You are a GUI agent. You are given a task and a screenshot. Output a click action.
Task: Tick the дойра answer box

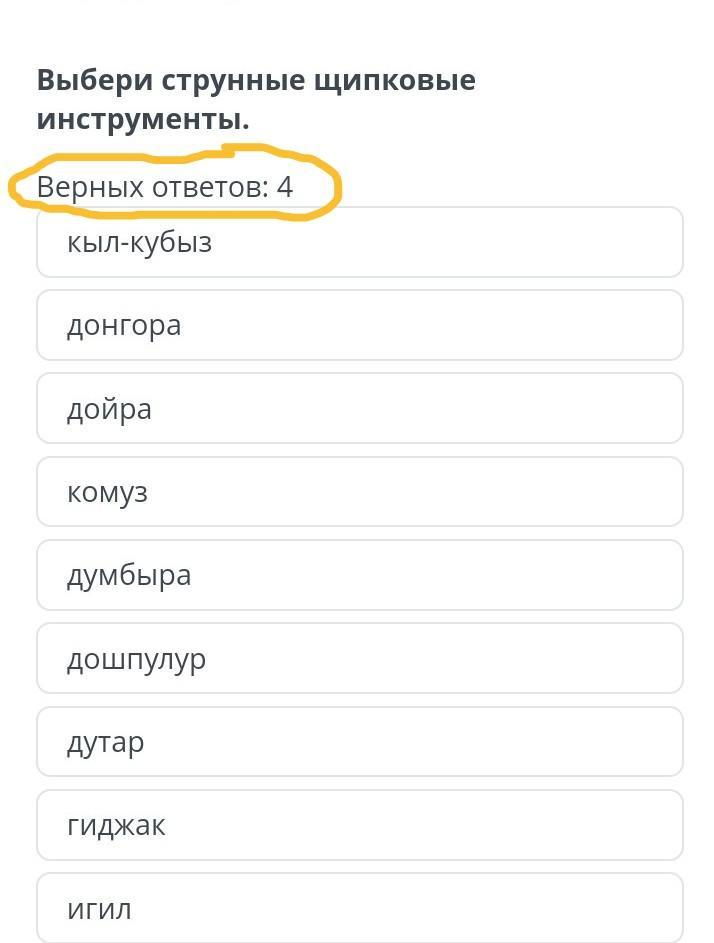coord(359,409)
